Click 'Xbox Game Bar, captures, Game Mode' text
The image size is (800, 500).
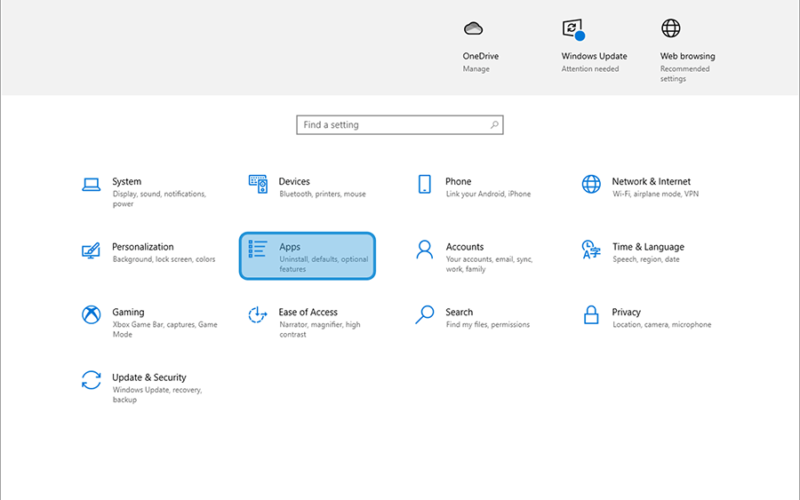(165, 330)
